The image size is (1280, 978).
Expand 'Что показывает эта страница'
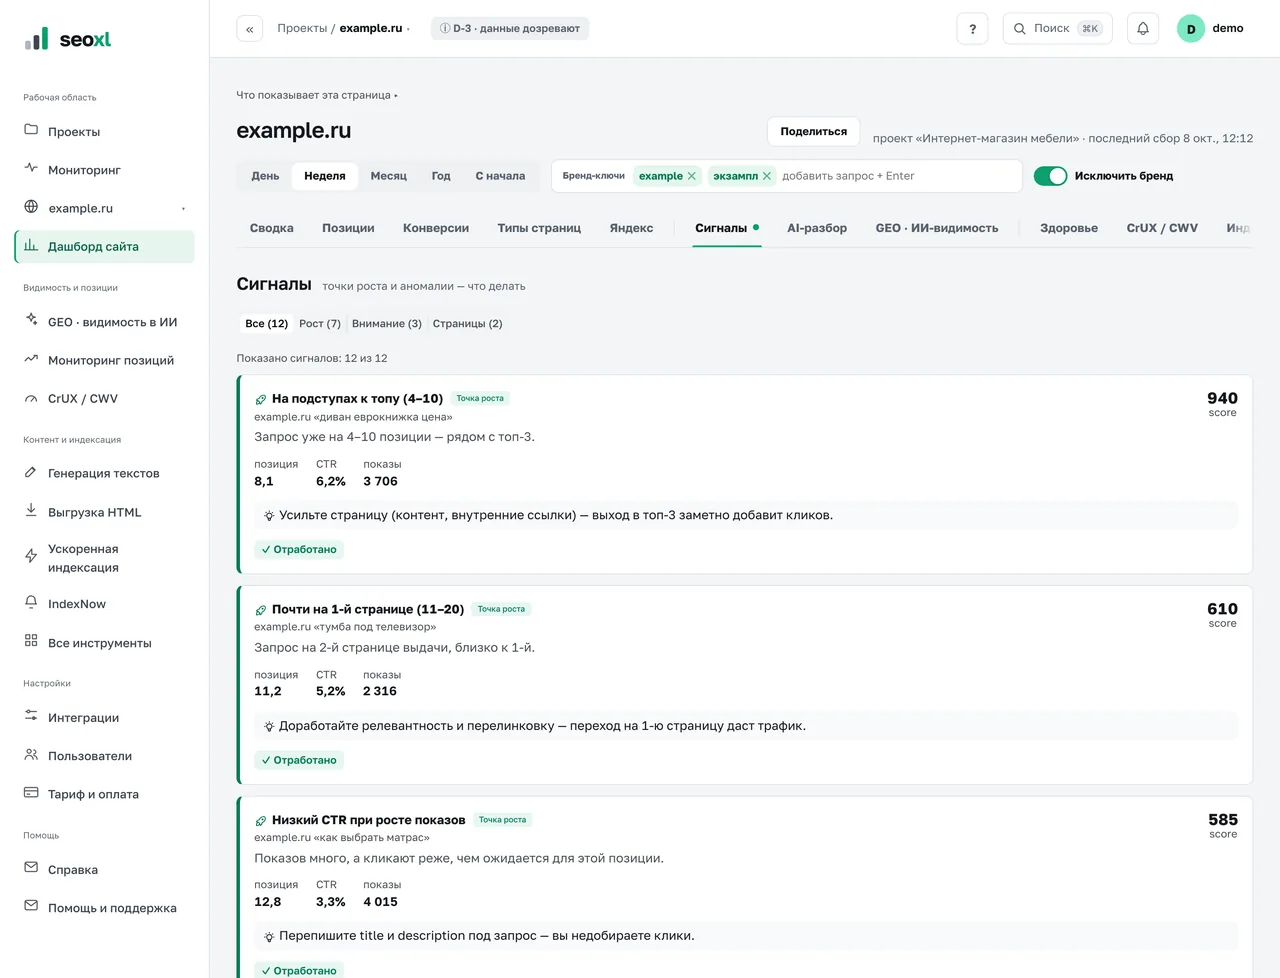click(317, 95)
